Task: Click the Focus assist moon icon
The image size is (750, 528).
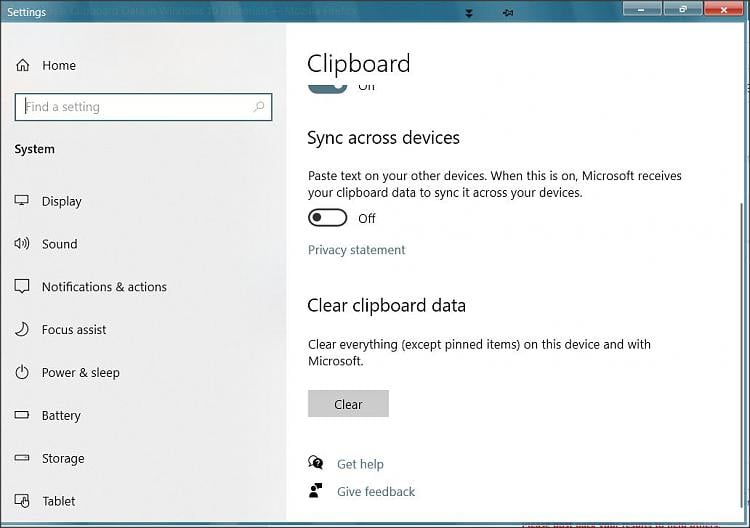Action: 22,330
